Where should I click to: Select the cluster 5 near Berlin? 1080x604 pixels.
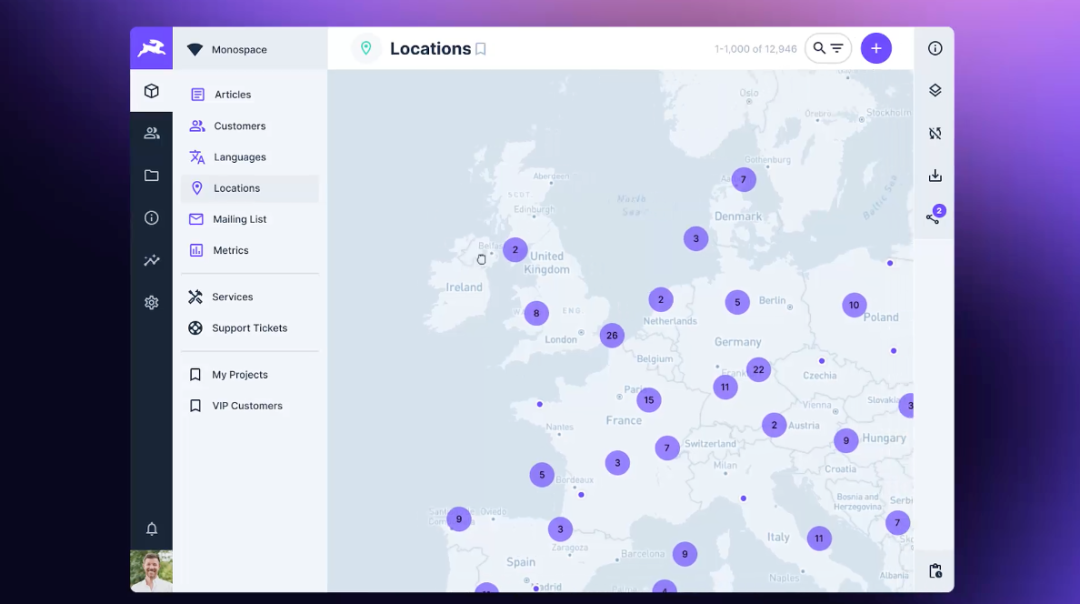(737, 302)
